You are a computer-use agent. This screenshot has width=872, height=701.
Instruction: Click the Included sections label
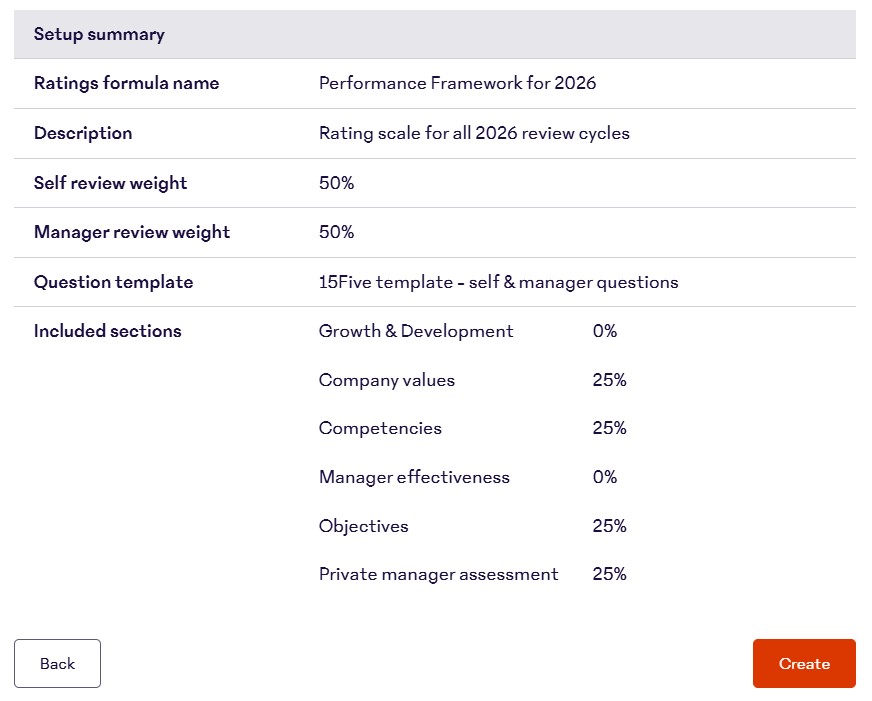tap(107, 330)
